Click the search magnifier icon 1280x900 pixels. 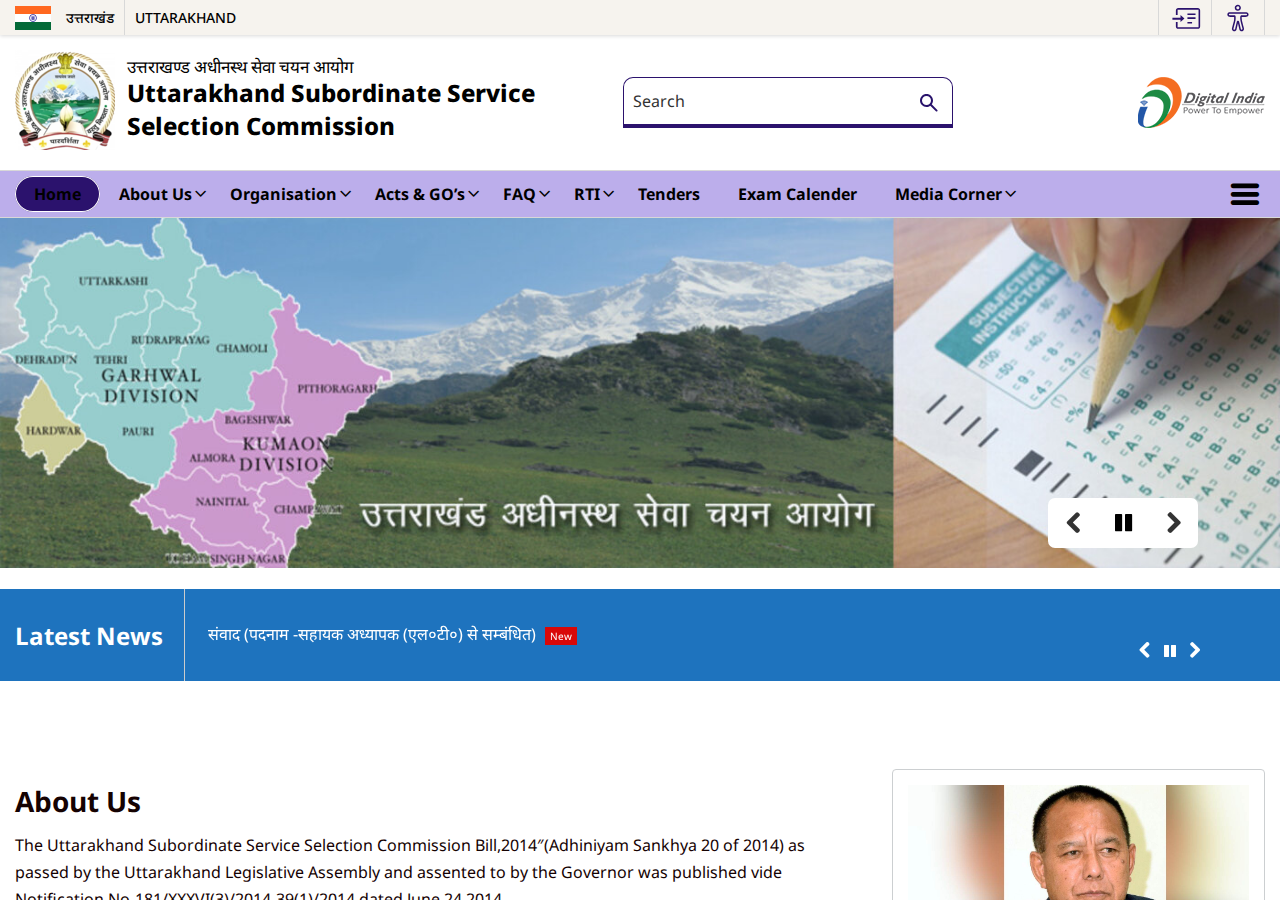click(929, 102)
